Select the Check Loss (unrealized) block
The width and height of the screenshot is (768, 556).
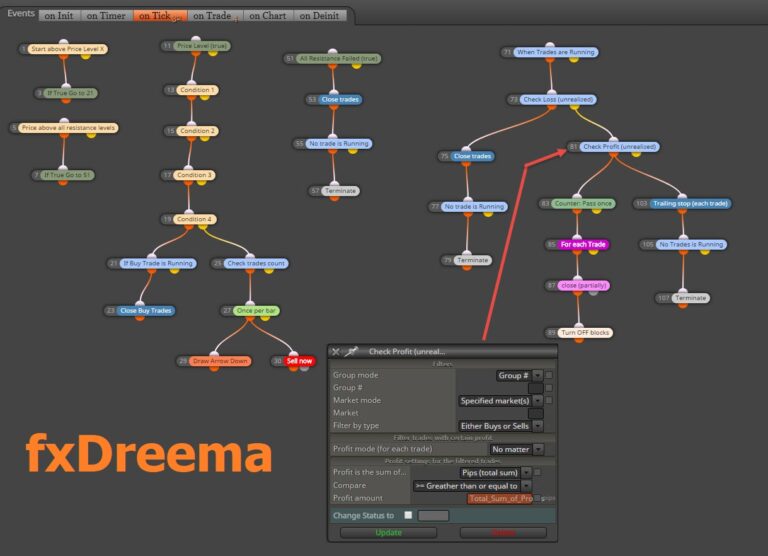558,99
